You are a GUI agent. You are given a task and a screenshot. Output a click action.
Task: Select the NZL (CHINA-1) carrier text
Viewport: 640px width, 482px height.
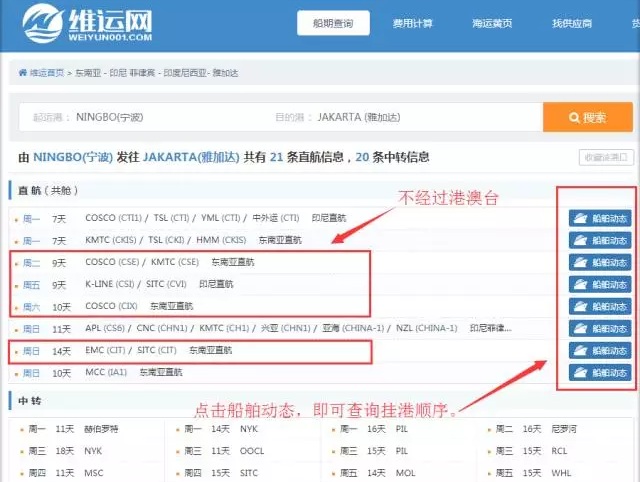coord(427,328)
